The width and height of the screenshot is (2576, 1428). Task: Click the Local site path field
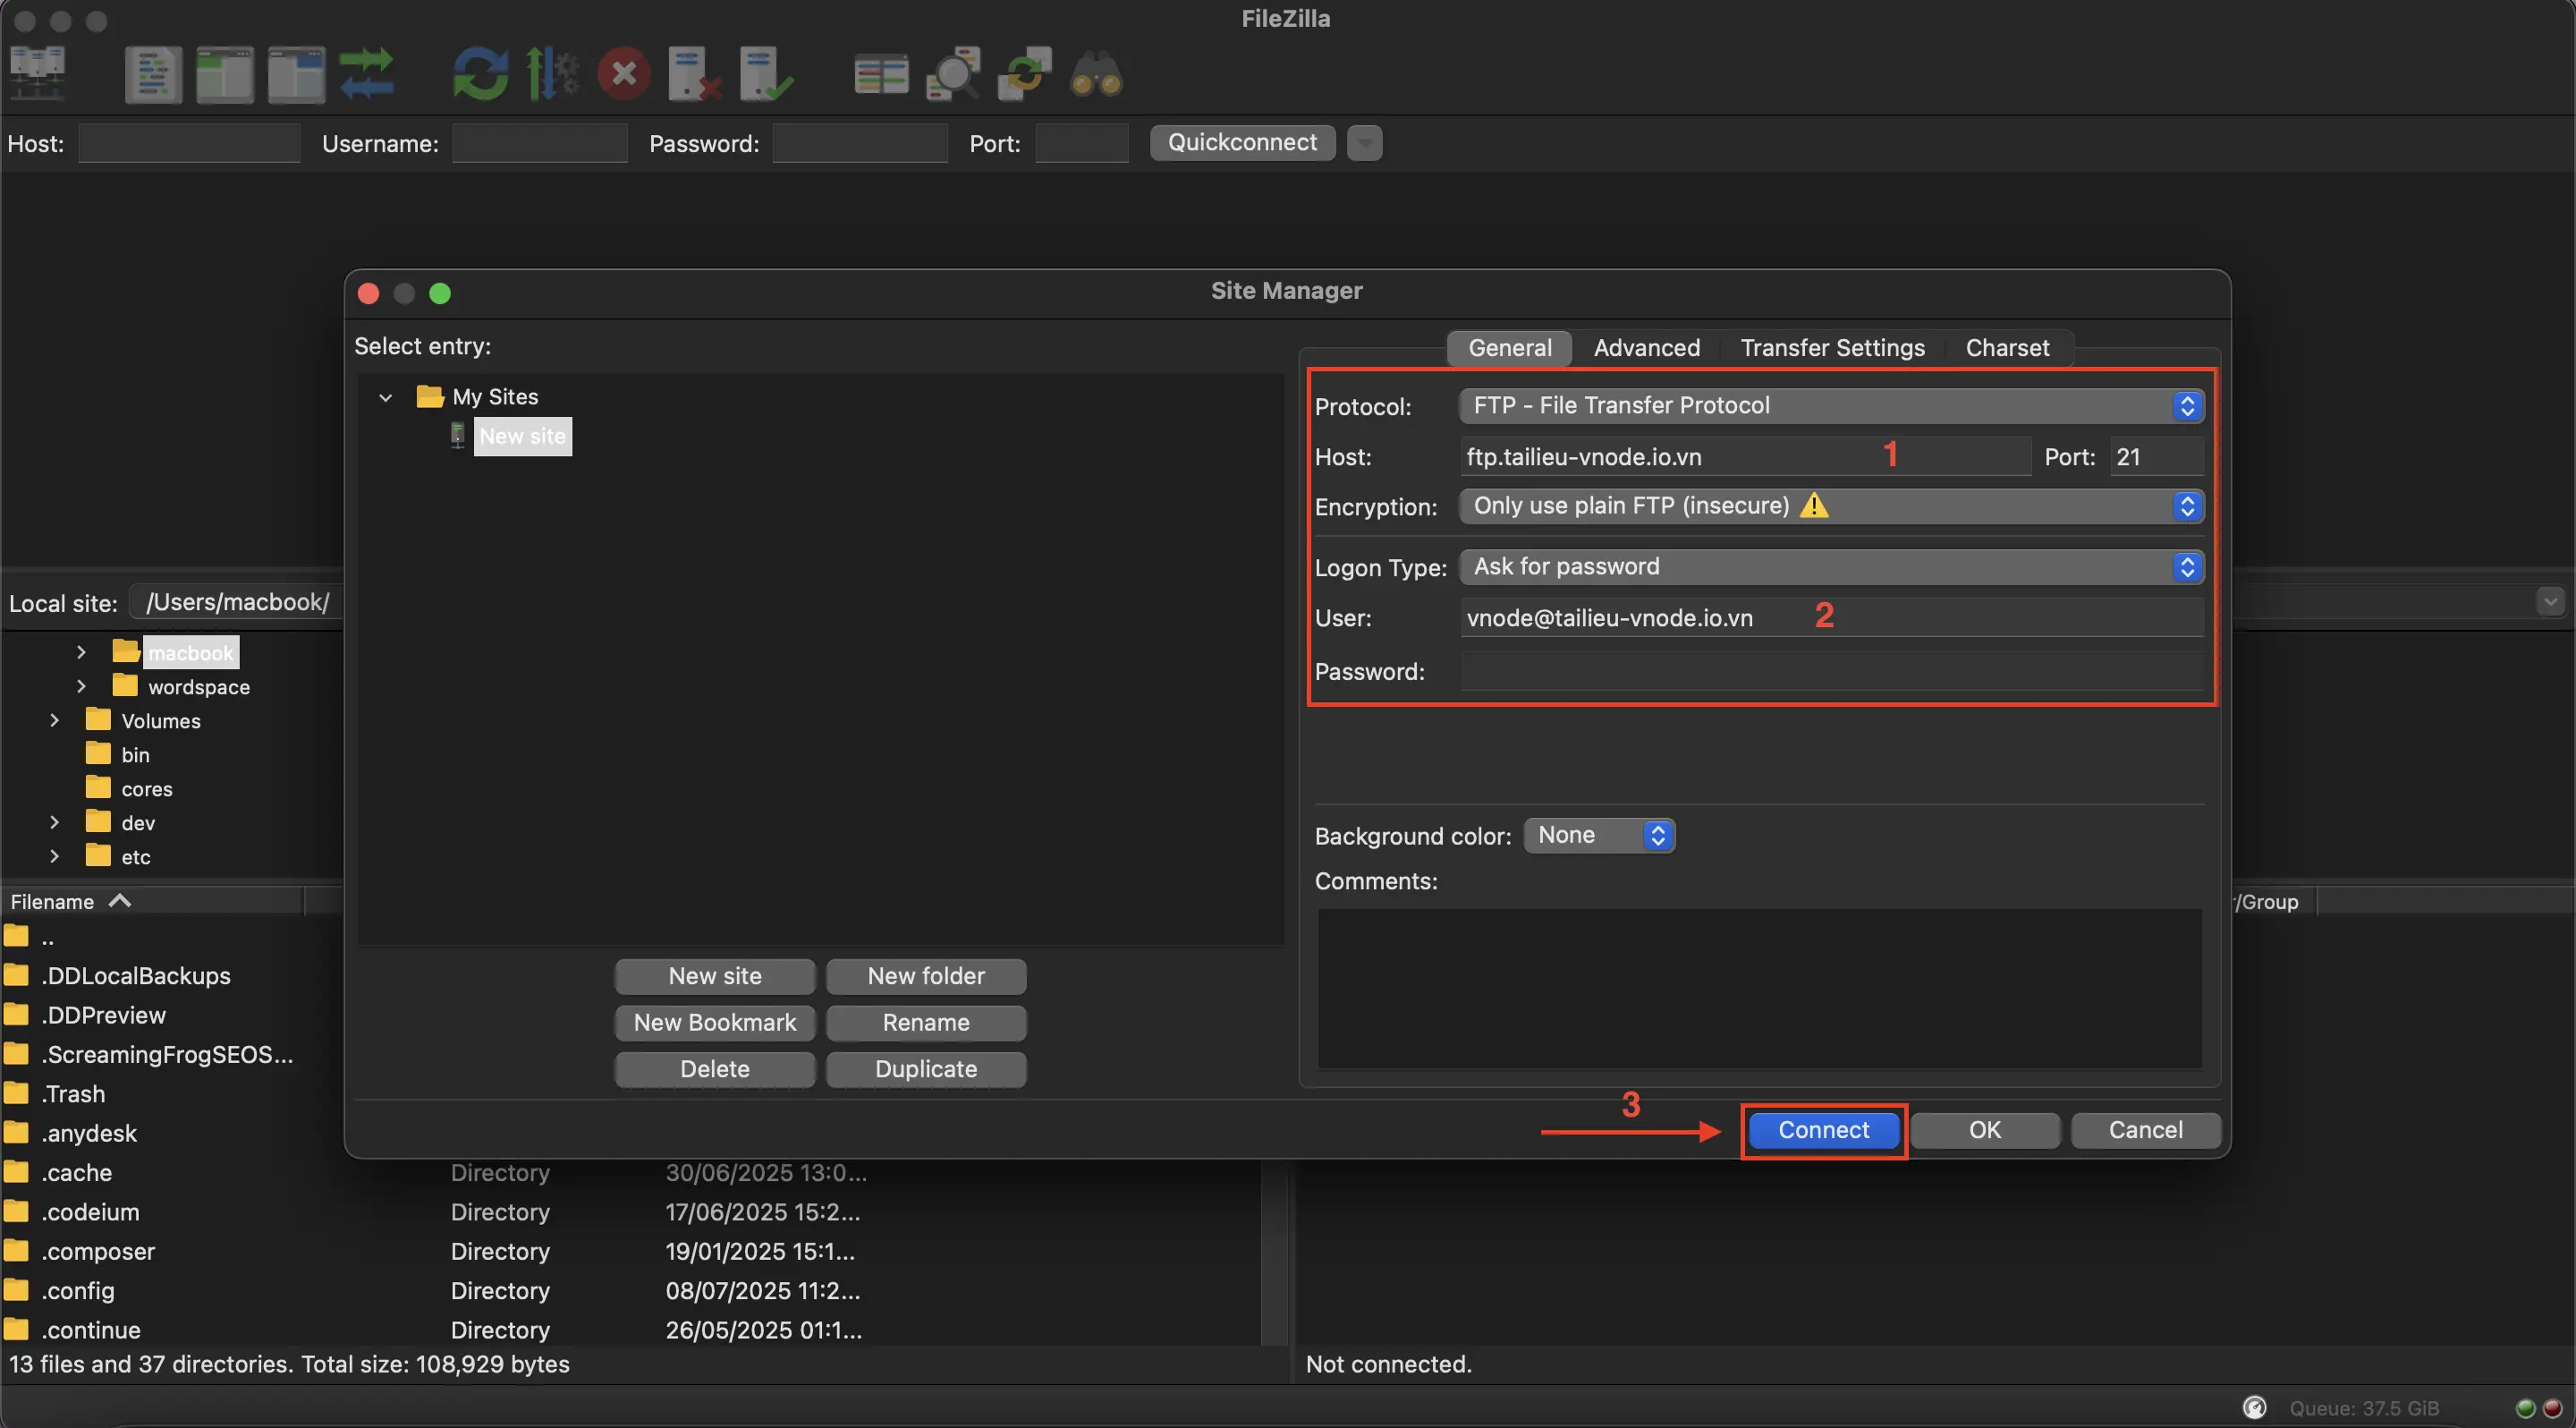coord(237,602)
